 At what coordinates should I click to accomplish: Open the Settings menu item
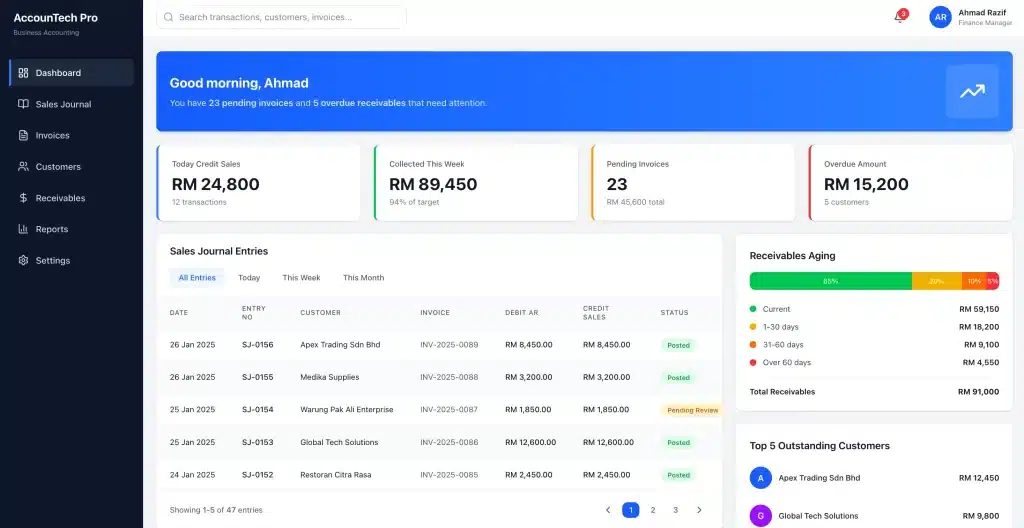click(x=72, y=260)
